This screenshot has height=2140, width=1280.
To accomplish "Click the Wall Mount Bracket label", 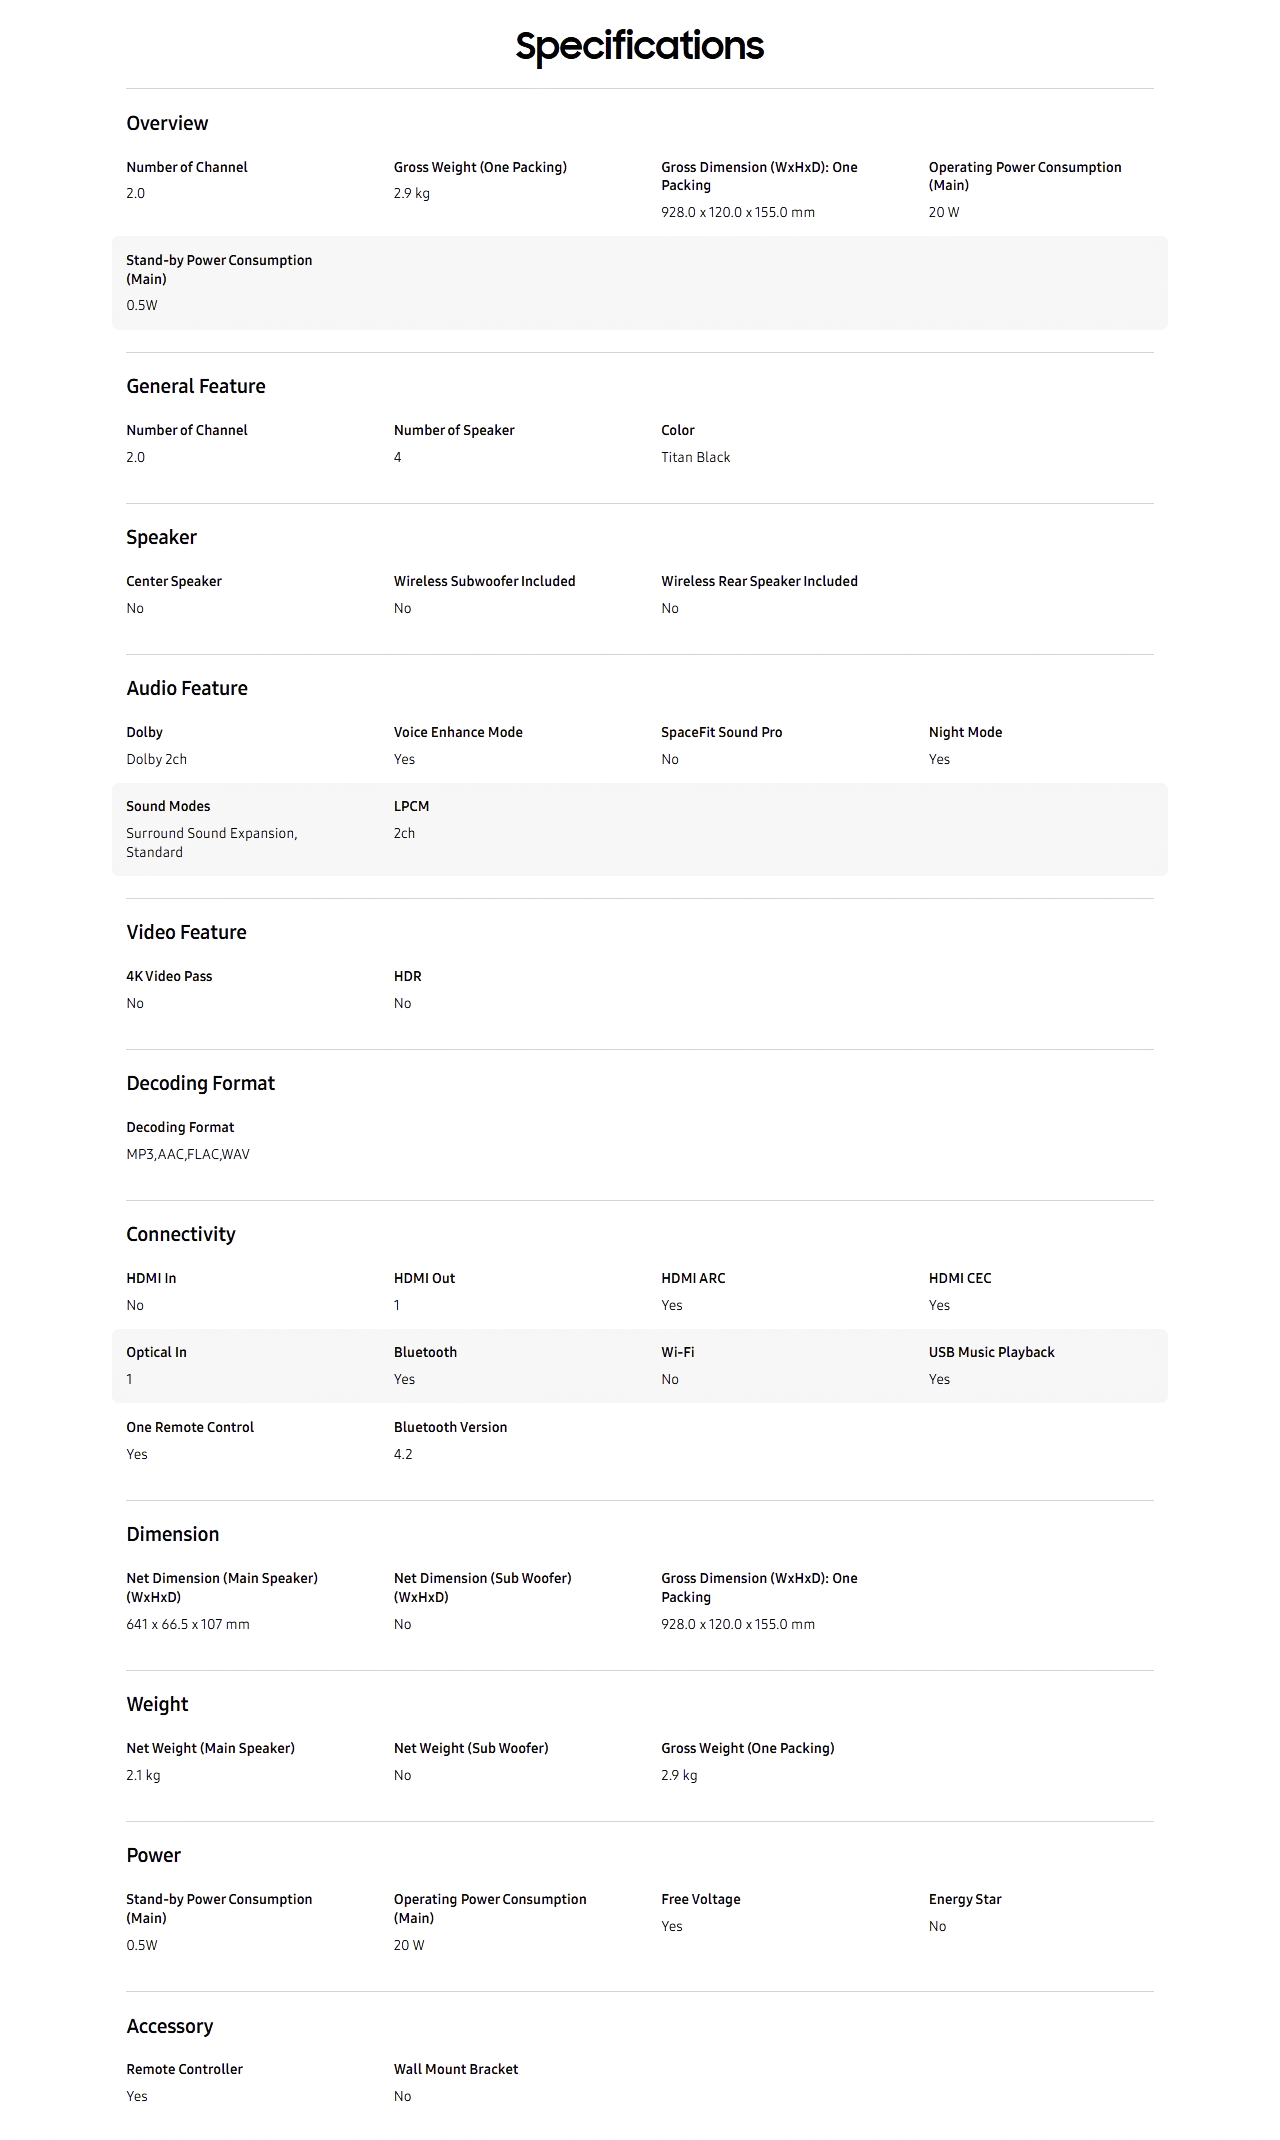I will (x=456, y=2069).
